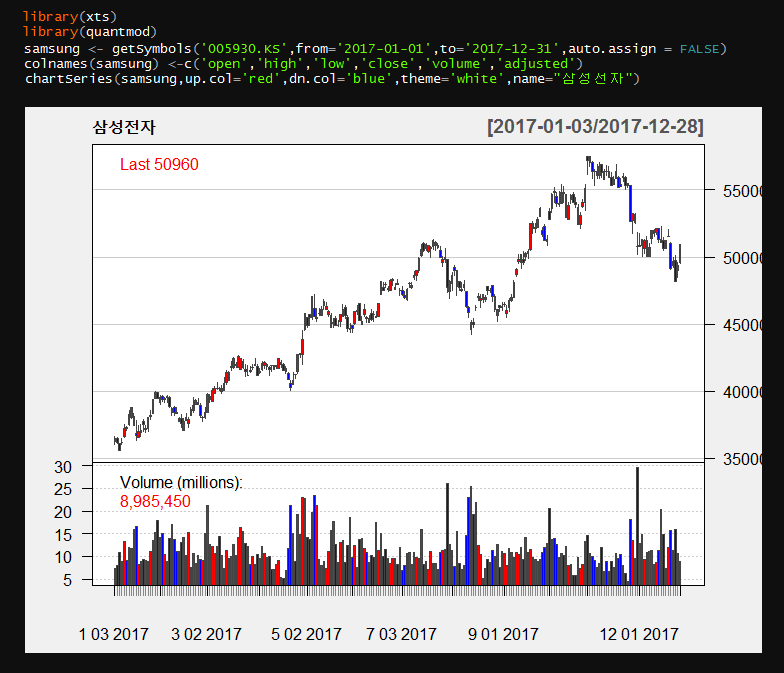Click the '2017-01-01' date string in code

click(384, 48)
